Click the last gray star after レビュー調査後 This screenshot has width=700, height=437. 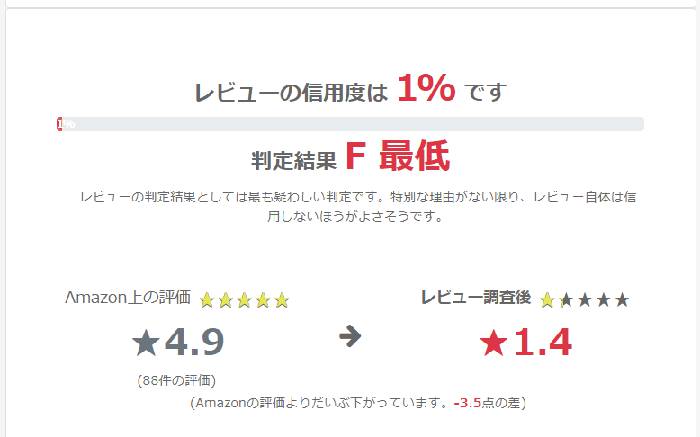pos(622,300)
